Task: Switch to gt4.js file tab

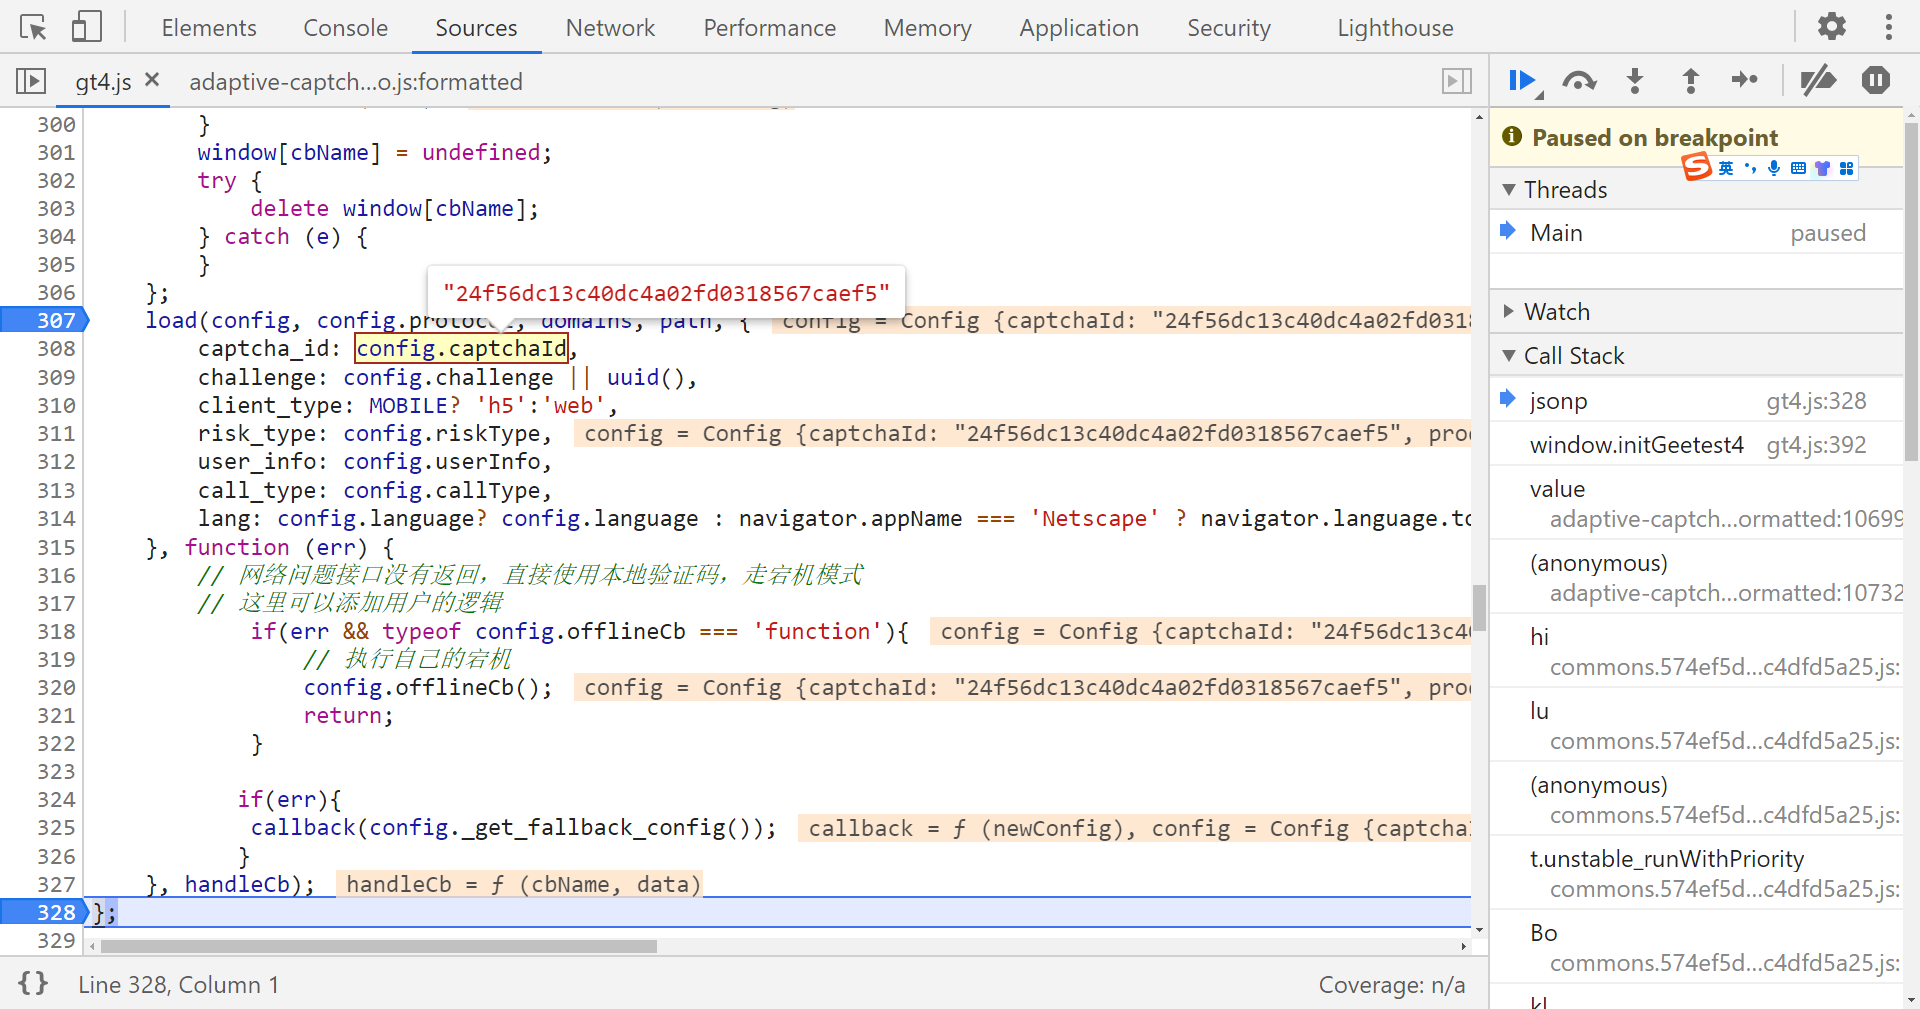Action: coord(103,81)
